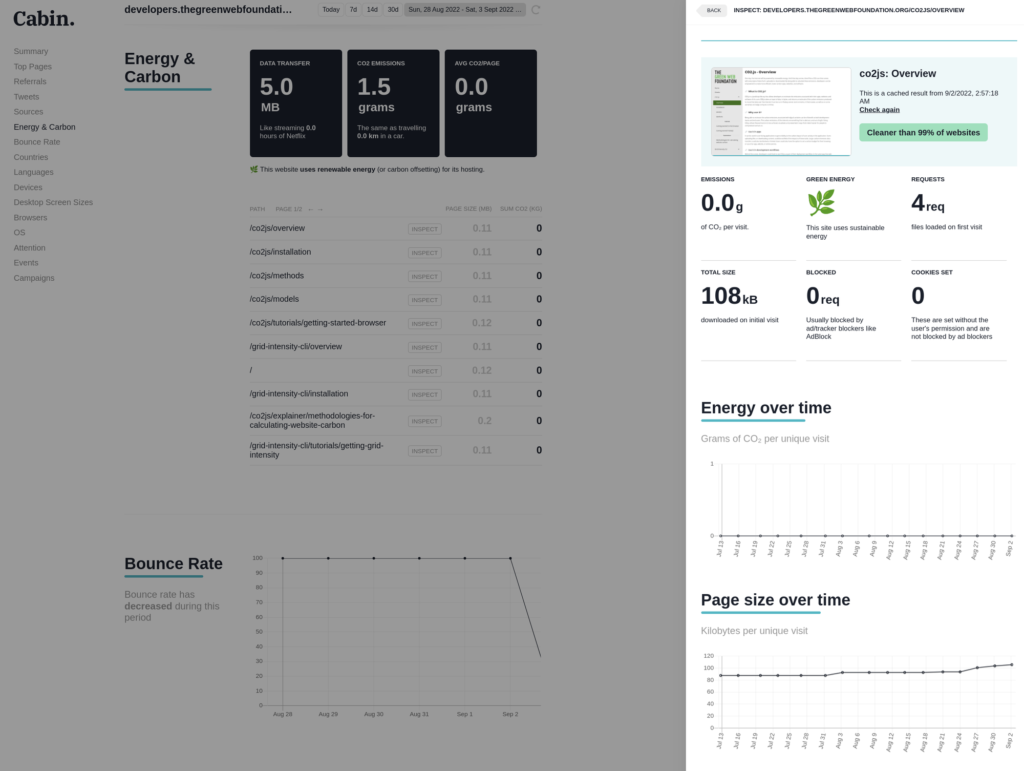Open Countries in the sidebar
The width and height of the screenshot is (1024, 771).
click(x=31, y=157)
